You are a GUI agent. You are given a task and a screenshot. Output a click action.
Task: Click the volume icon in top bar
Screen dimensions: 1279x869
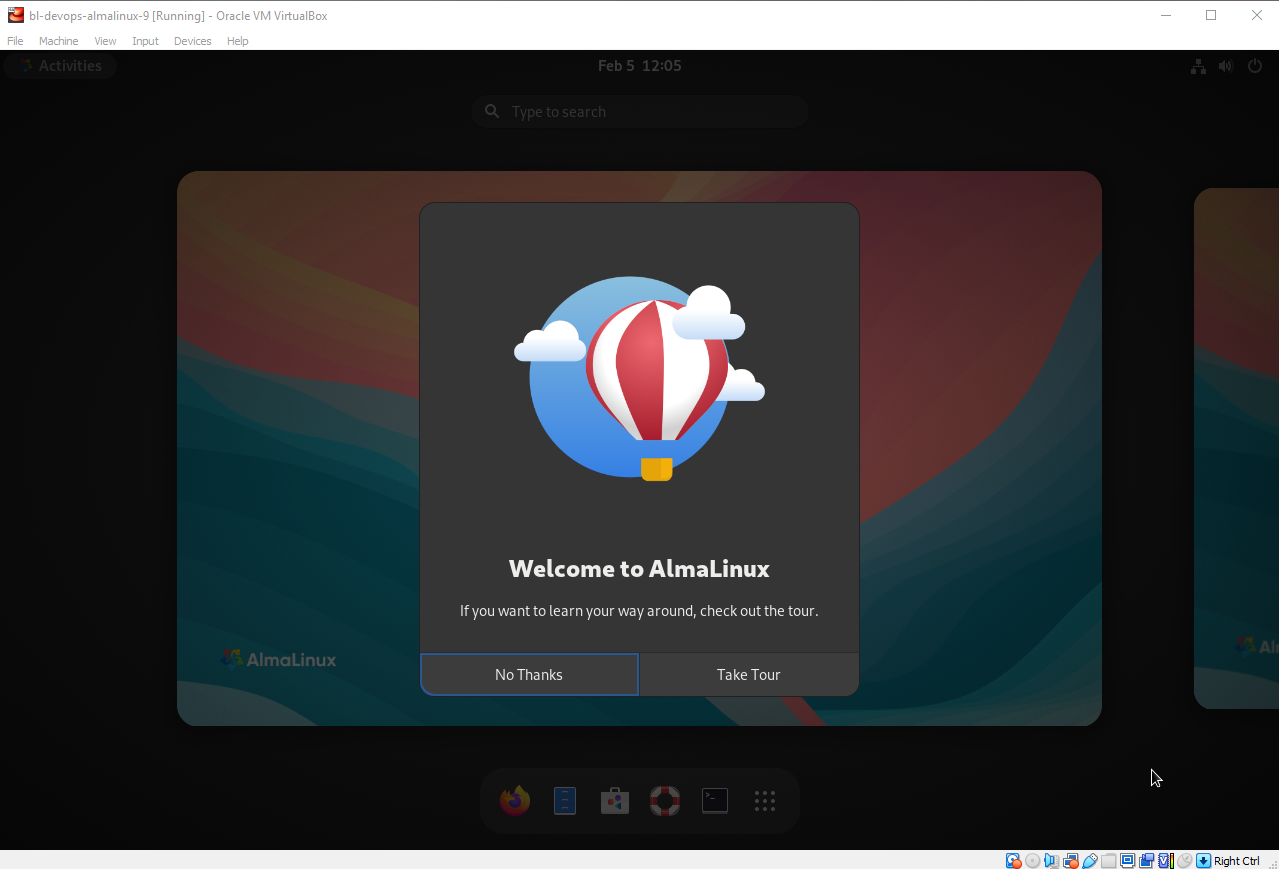[1226, 66]
